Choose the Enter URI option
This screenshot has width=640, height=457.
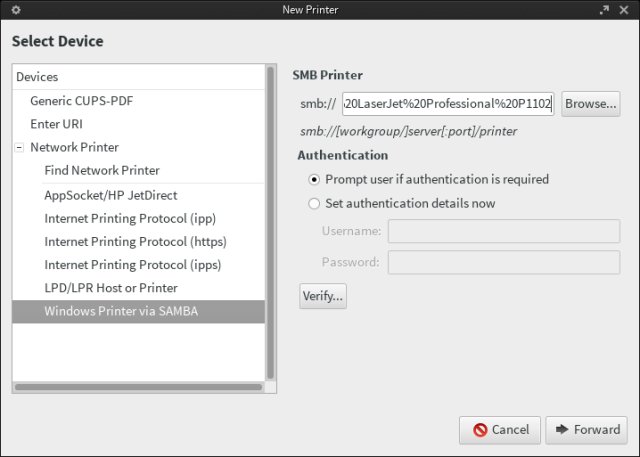click(58, 124)
